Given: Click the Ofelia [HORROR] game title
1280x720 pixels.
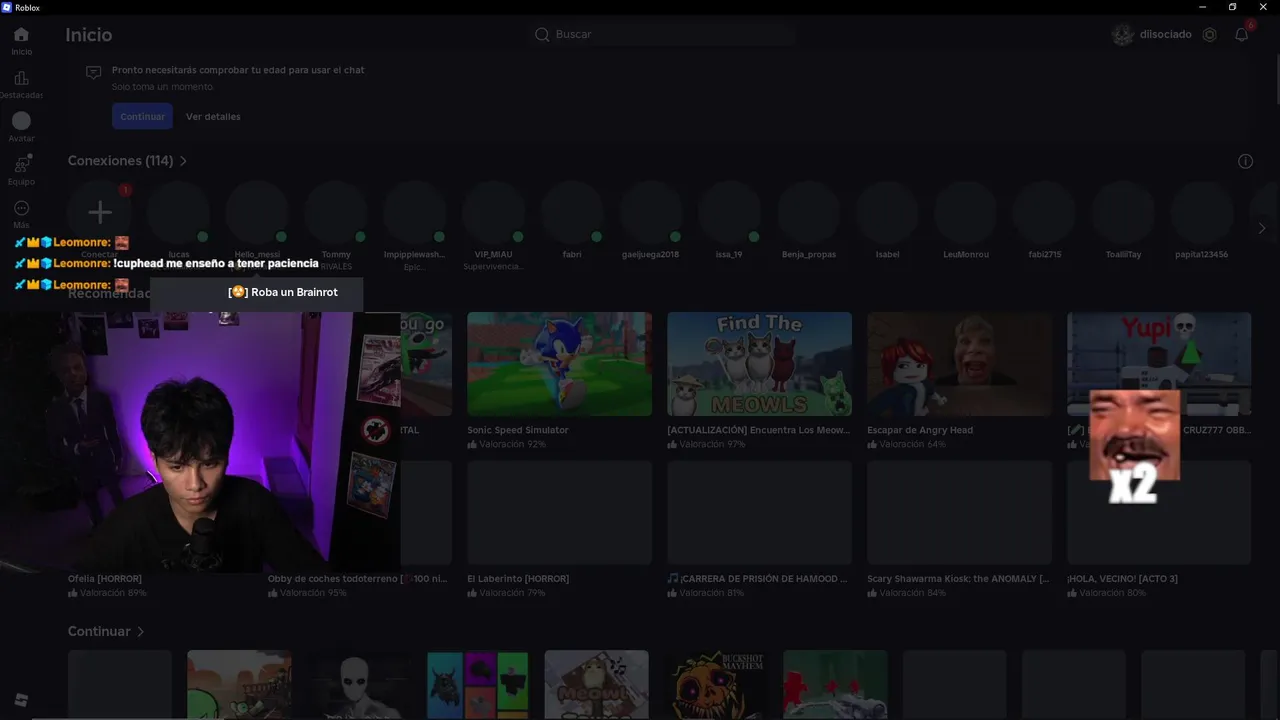Looking at the screenshot, I should pos(105,579).
